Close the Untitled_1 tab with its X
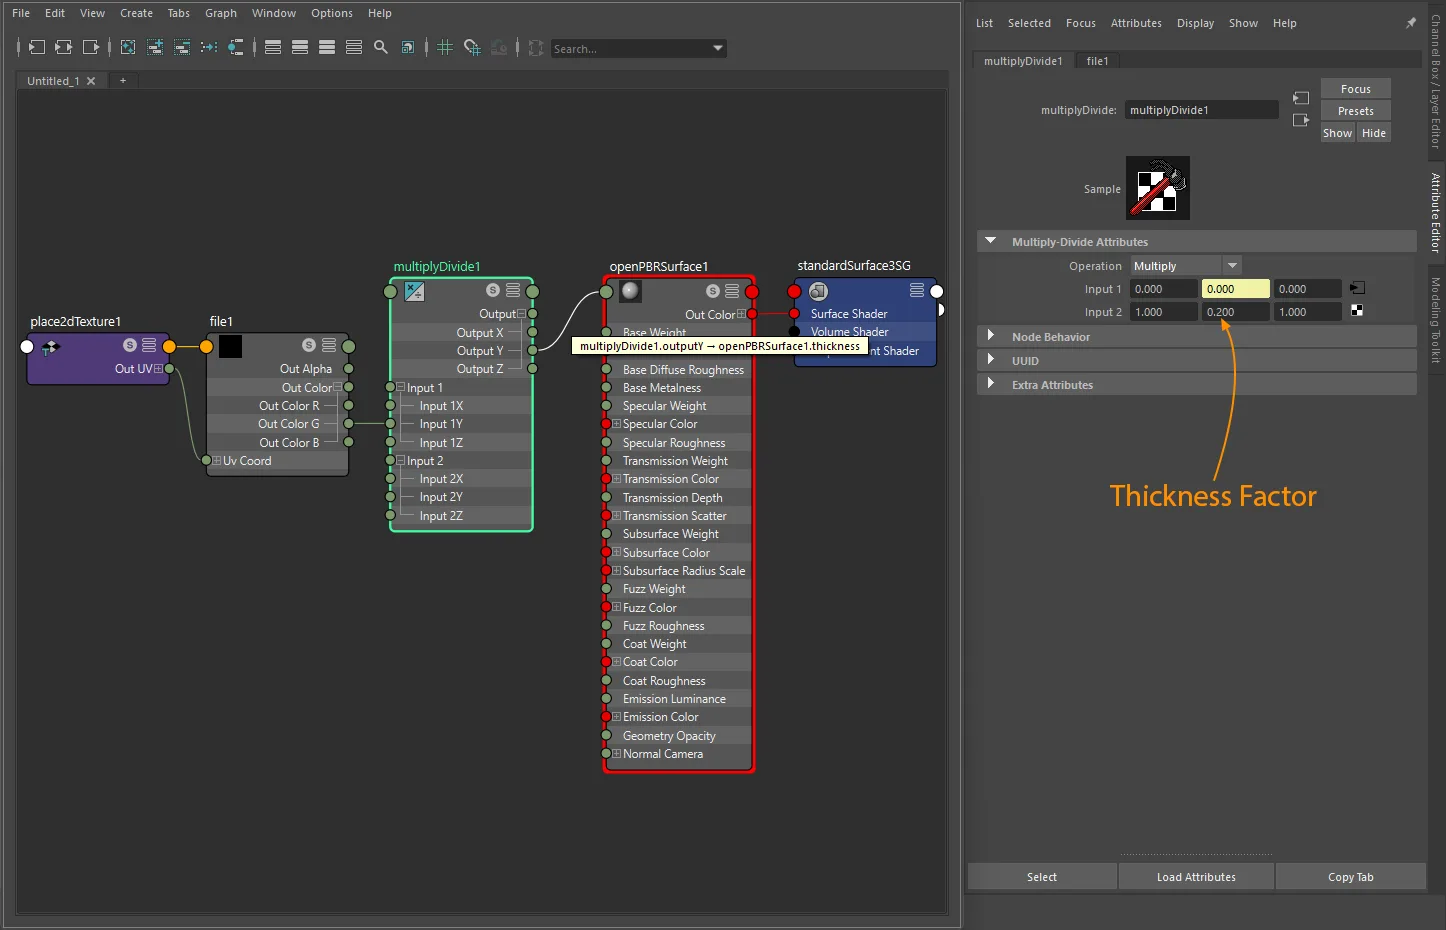 (91, 81)
